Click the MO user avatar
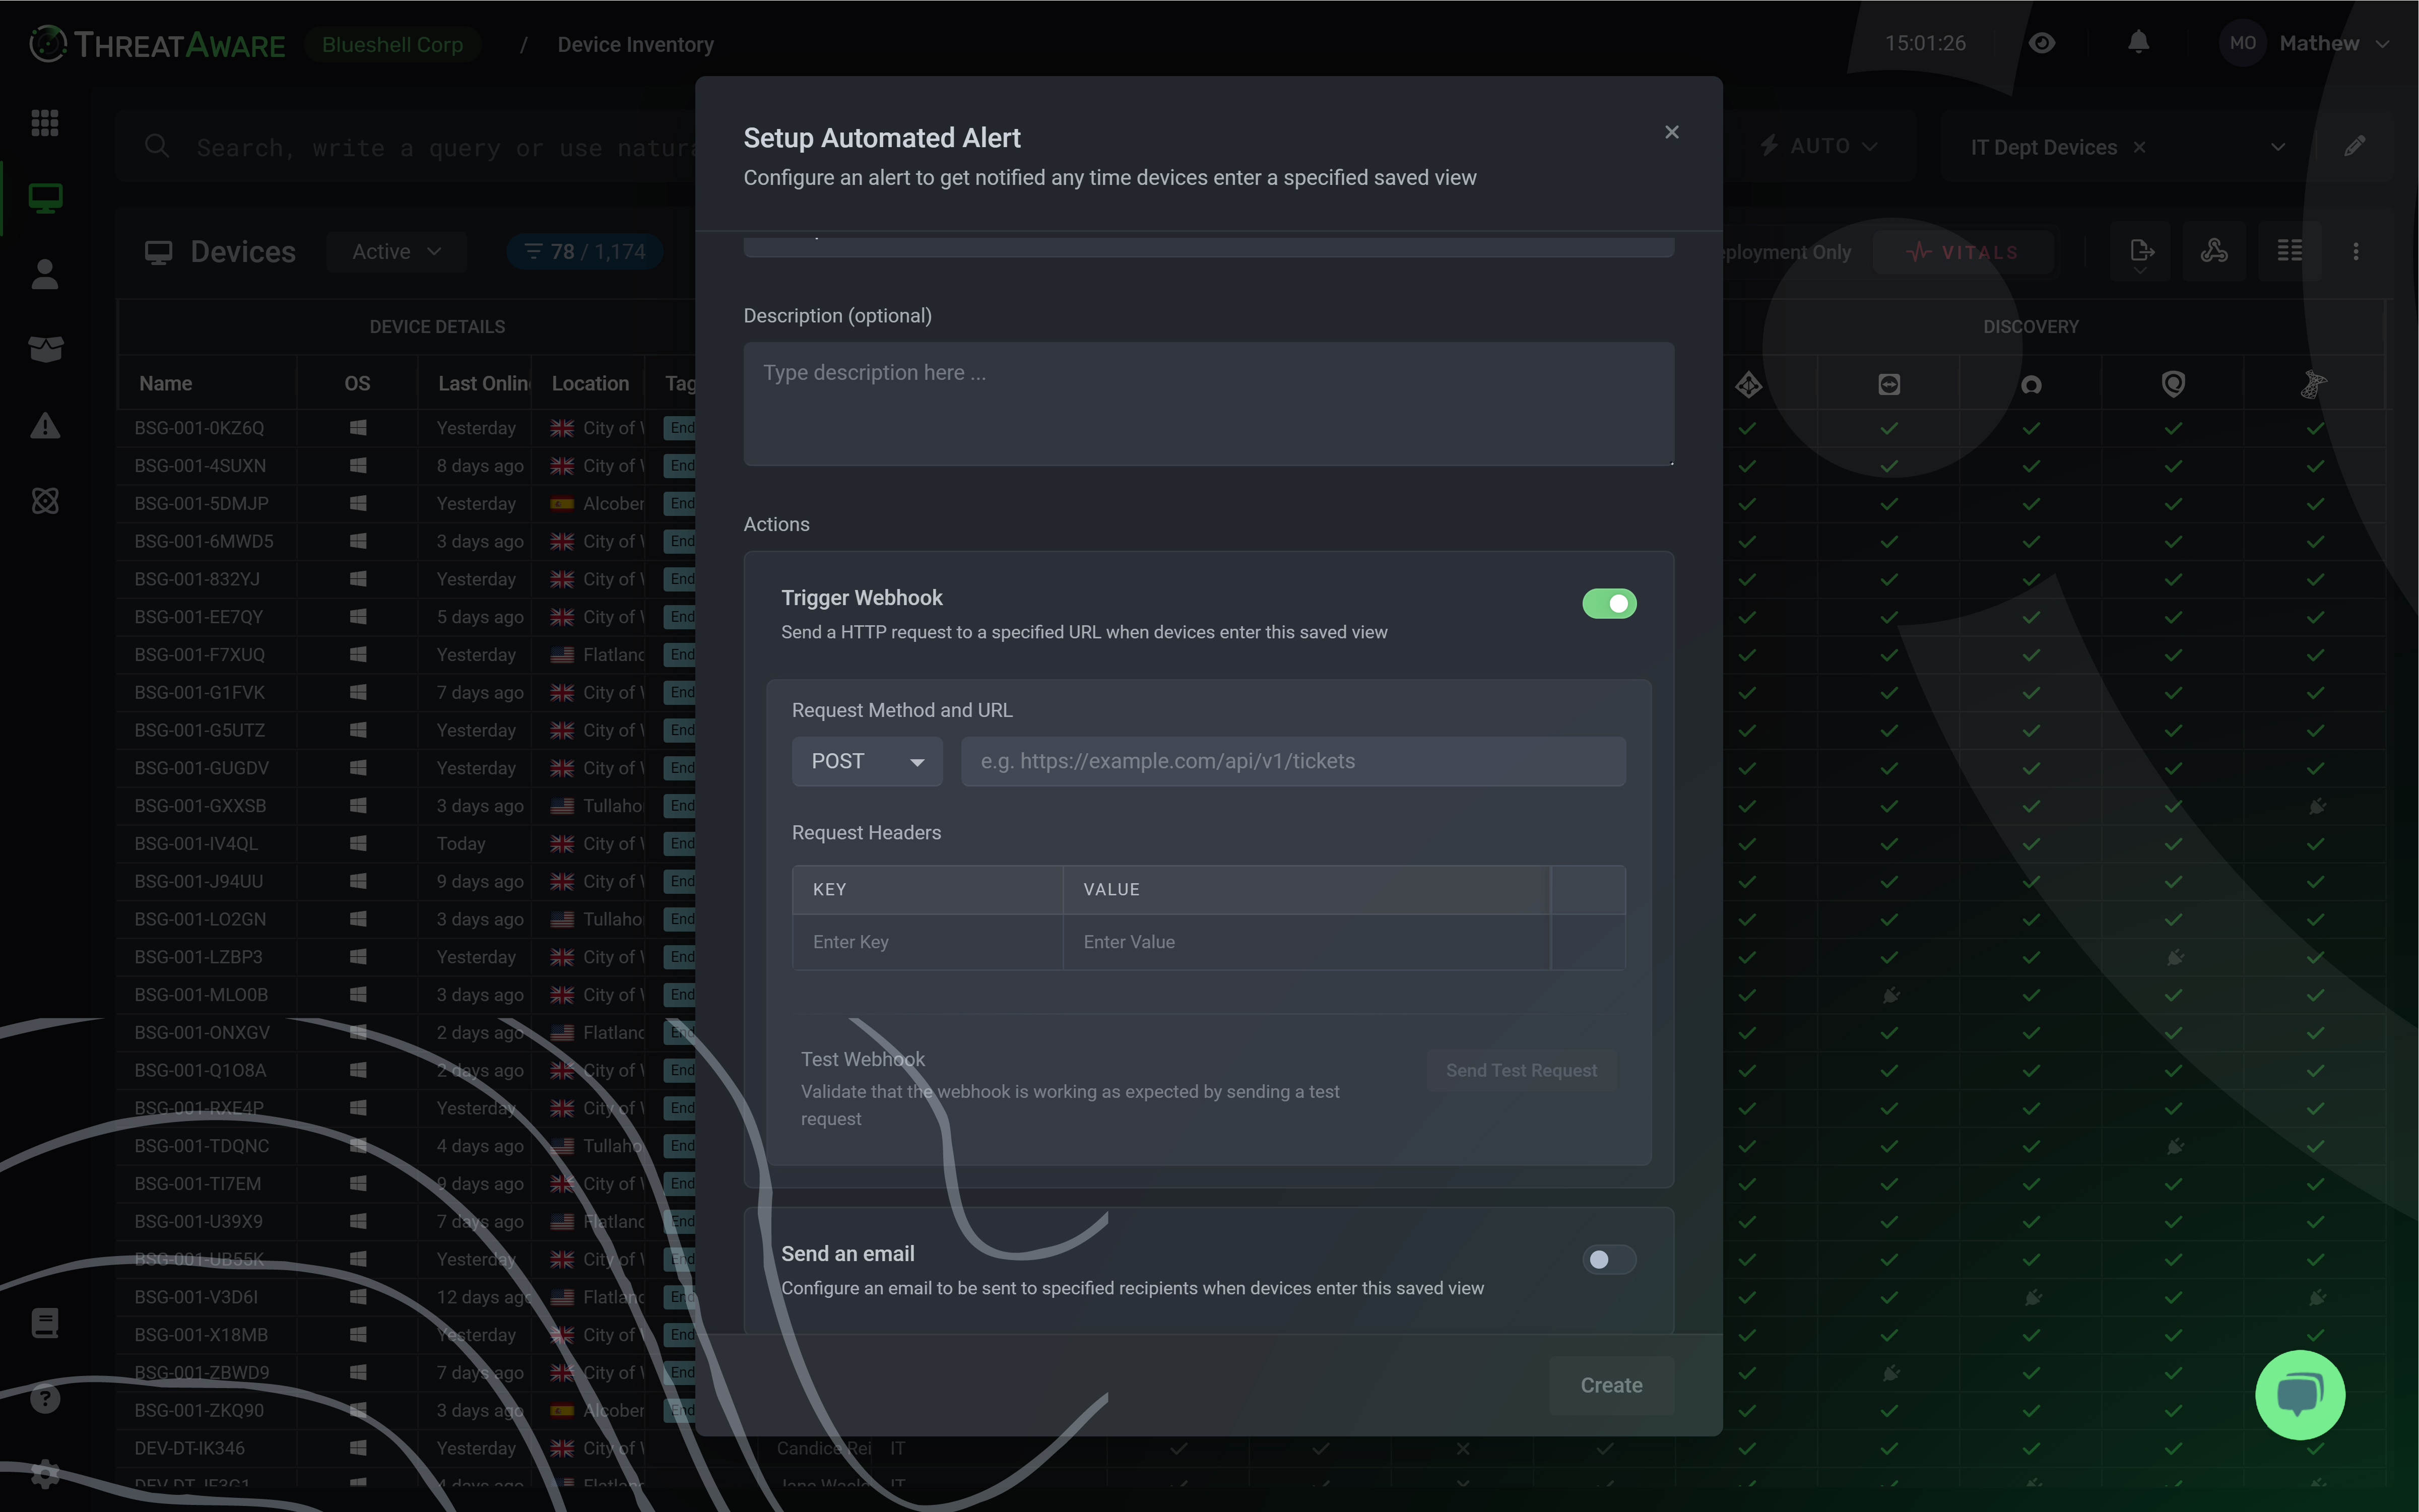 point(2242,43)
